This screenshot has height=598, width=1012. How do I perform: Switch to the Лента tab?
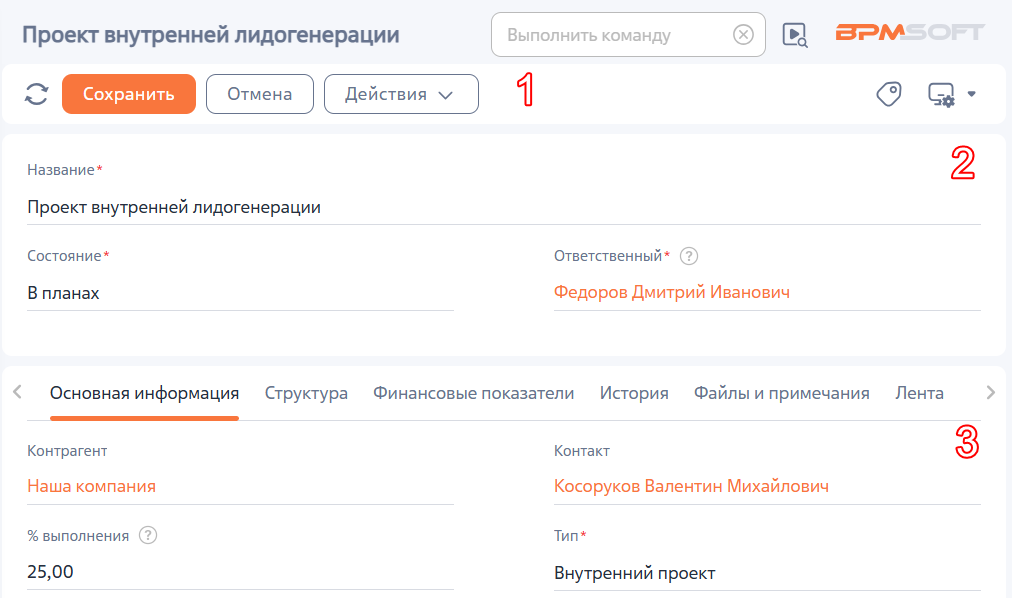tap(919, 393)
